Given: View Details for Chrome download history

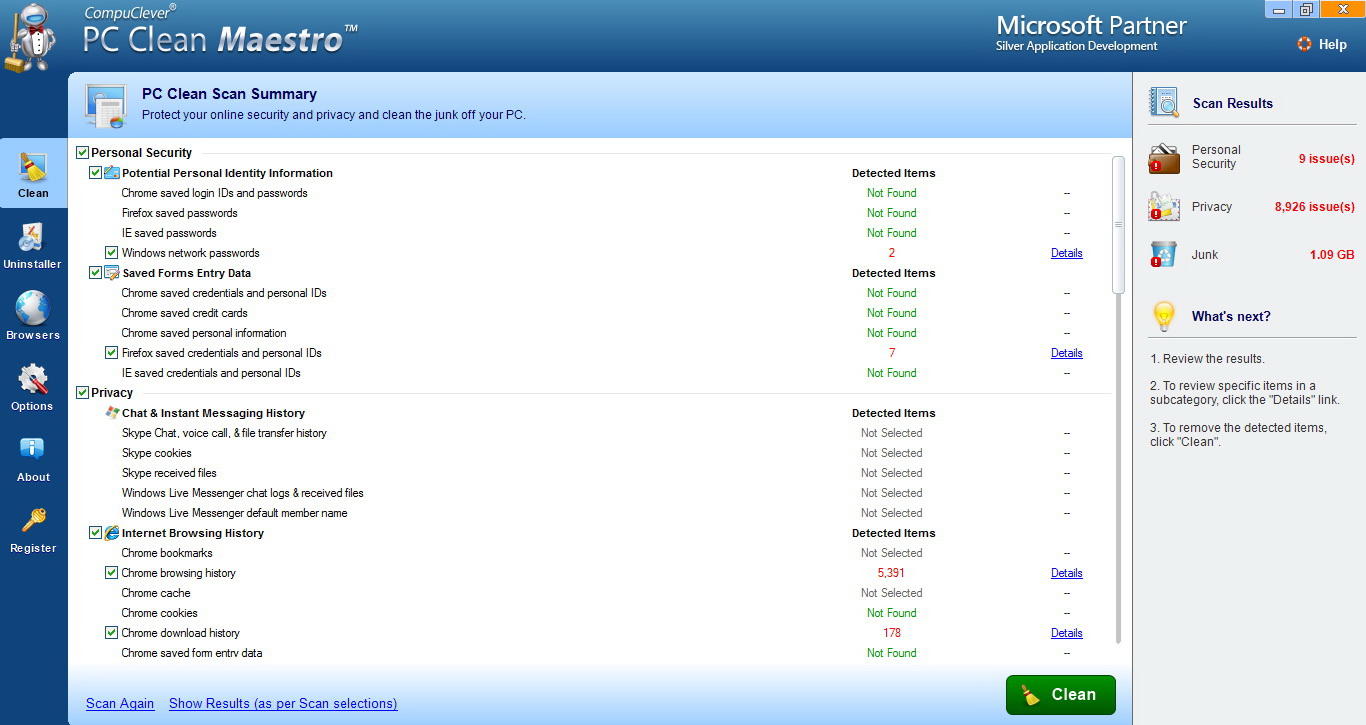Looking at the screenshot, I should point(1067,633).
